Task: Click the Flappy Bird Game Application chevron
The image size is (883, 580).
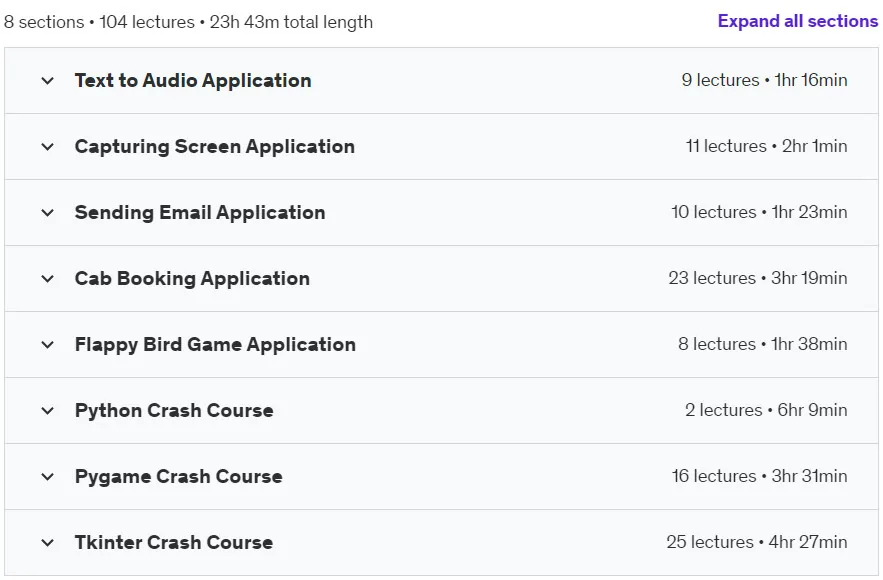Action: pyautogui.click(x=48, y=345)
